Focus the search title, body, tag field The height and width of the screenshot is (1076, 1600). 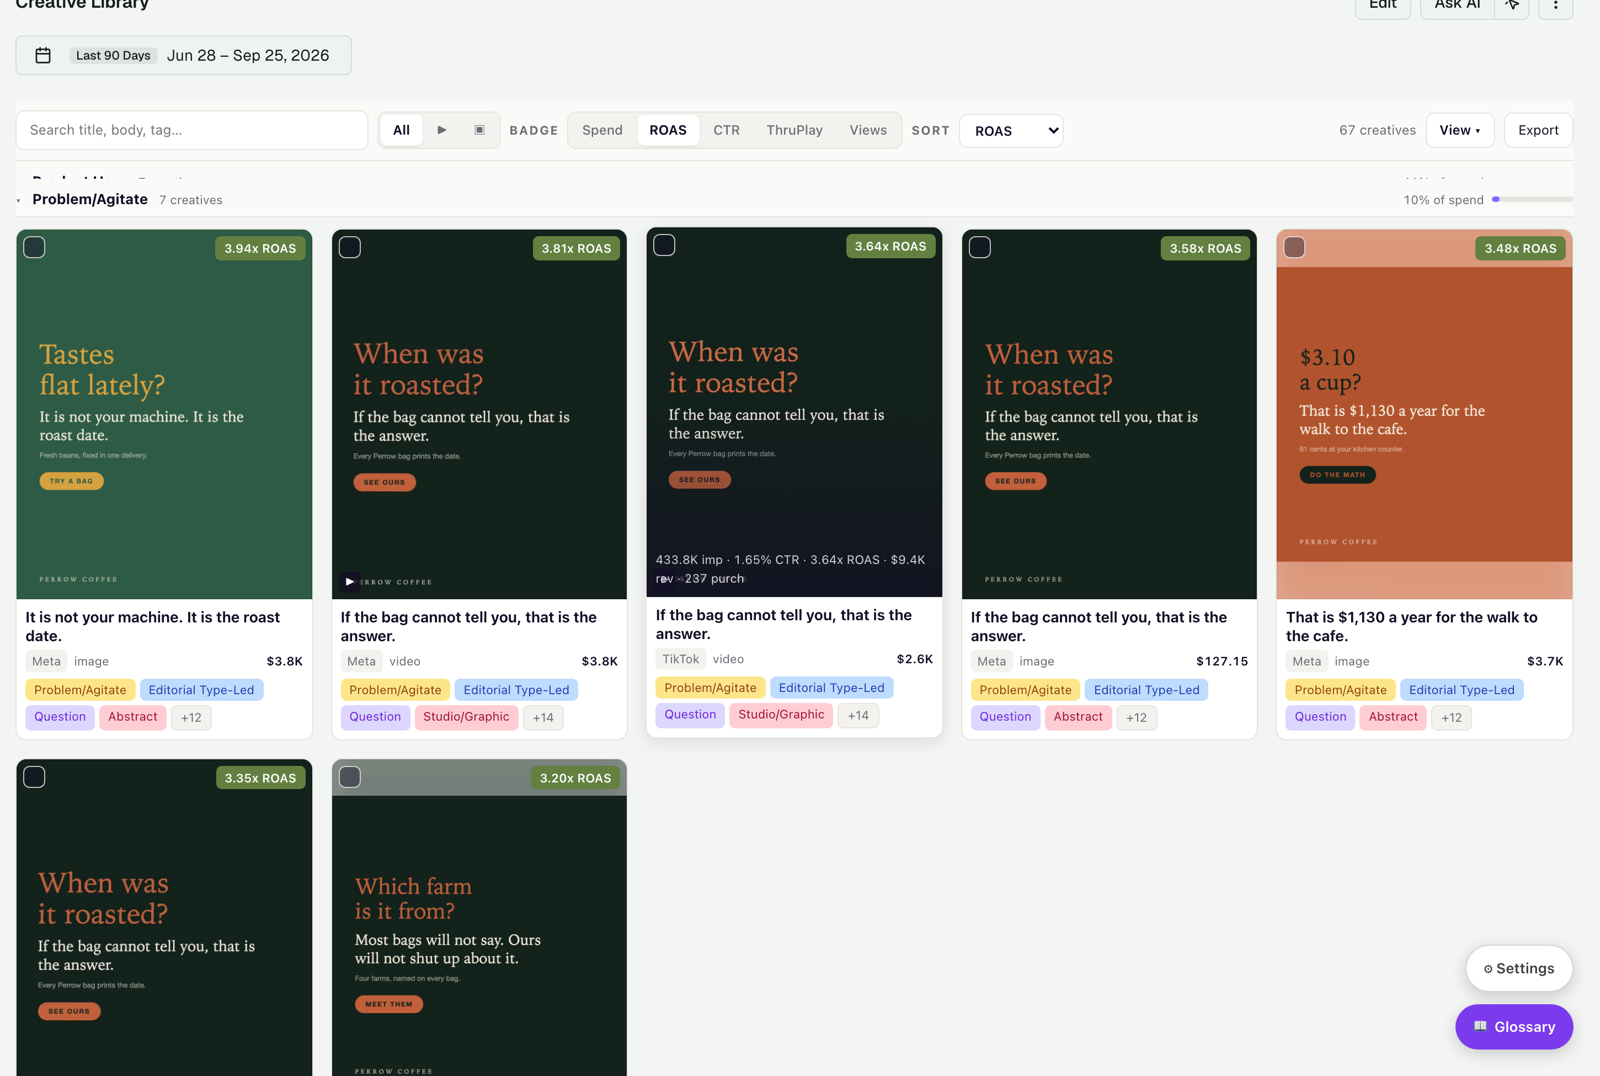tap(192, 130)
